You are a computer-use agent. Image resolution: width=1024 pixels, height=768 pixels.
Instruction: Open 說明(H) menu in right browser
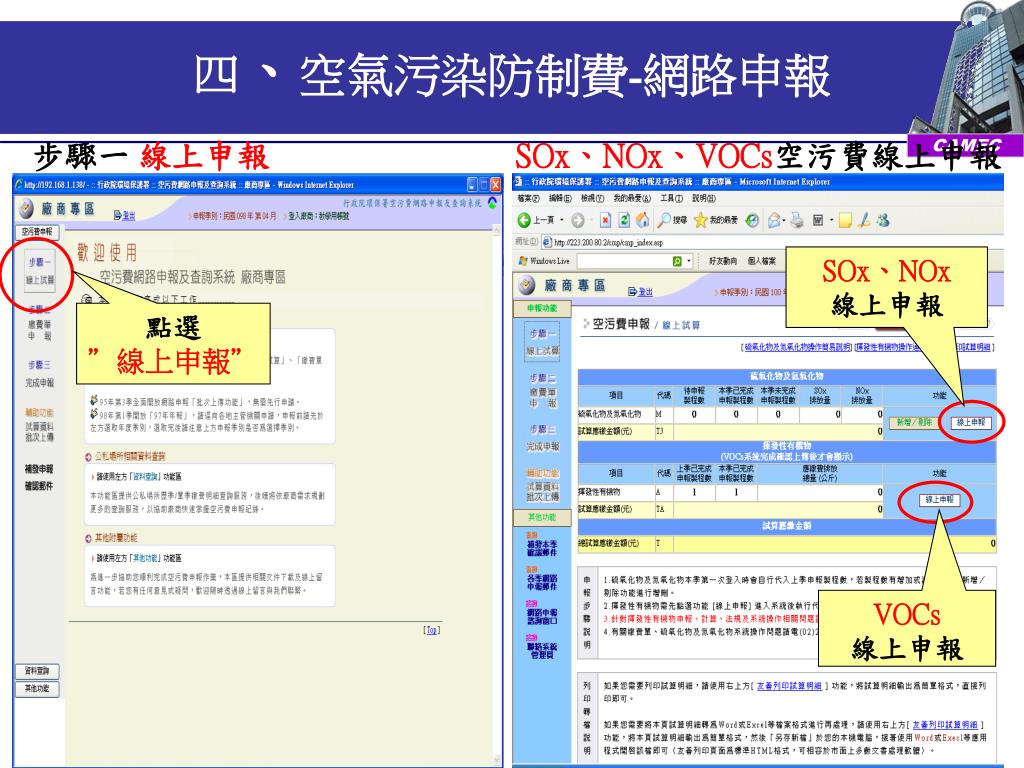coord(703,199)
